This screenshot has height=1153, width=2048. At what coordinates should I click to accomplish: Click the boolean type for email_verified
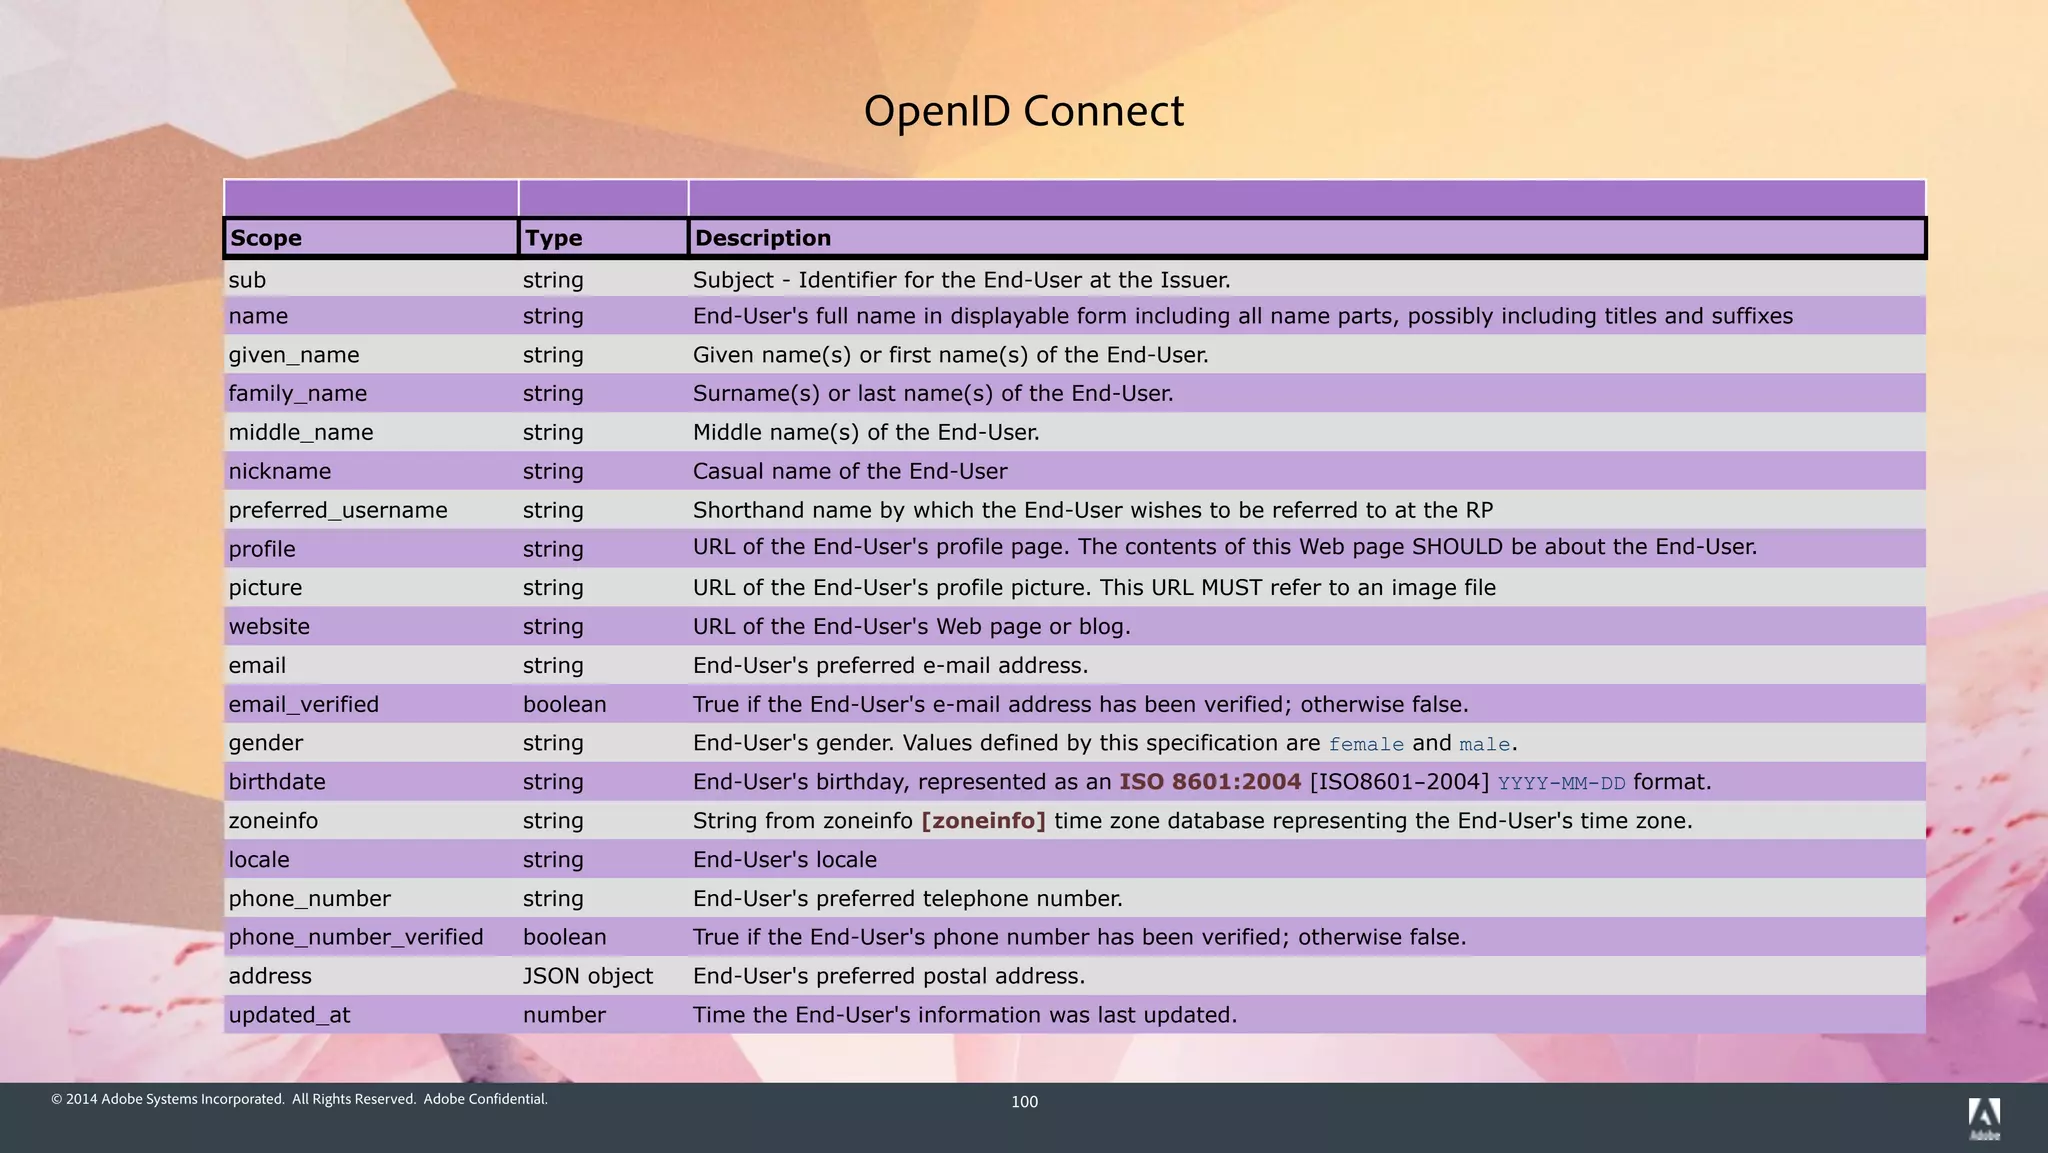tap(564, 704)
